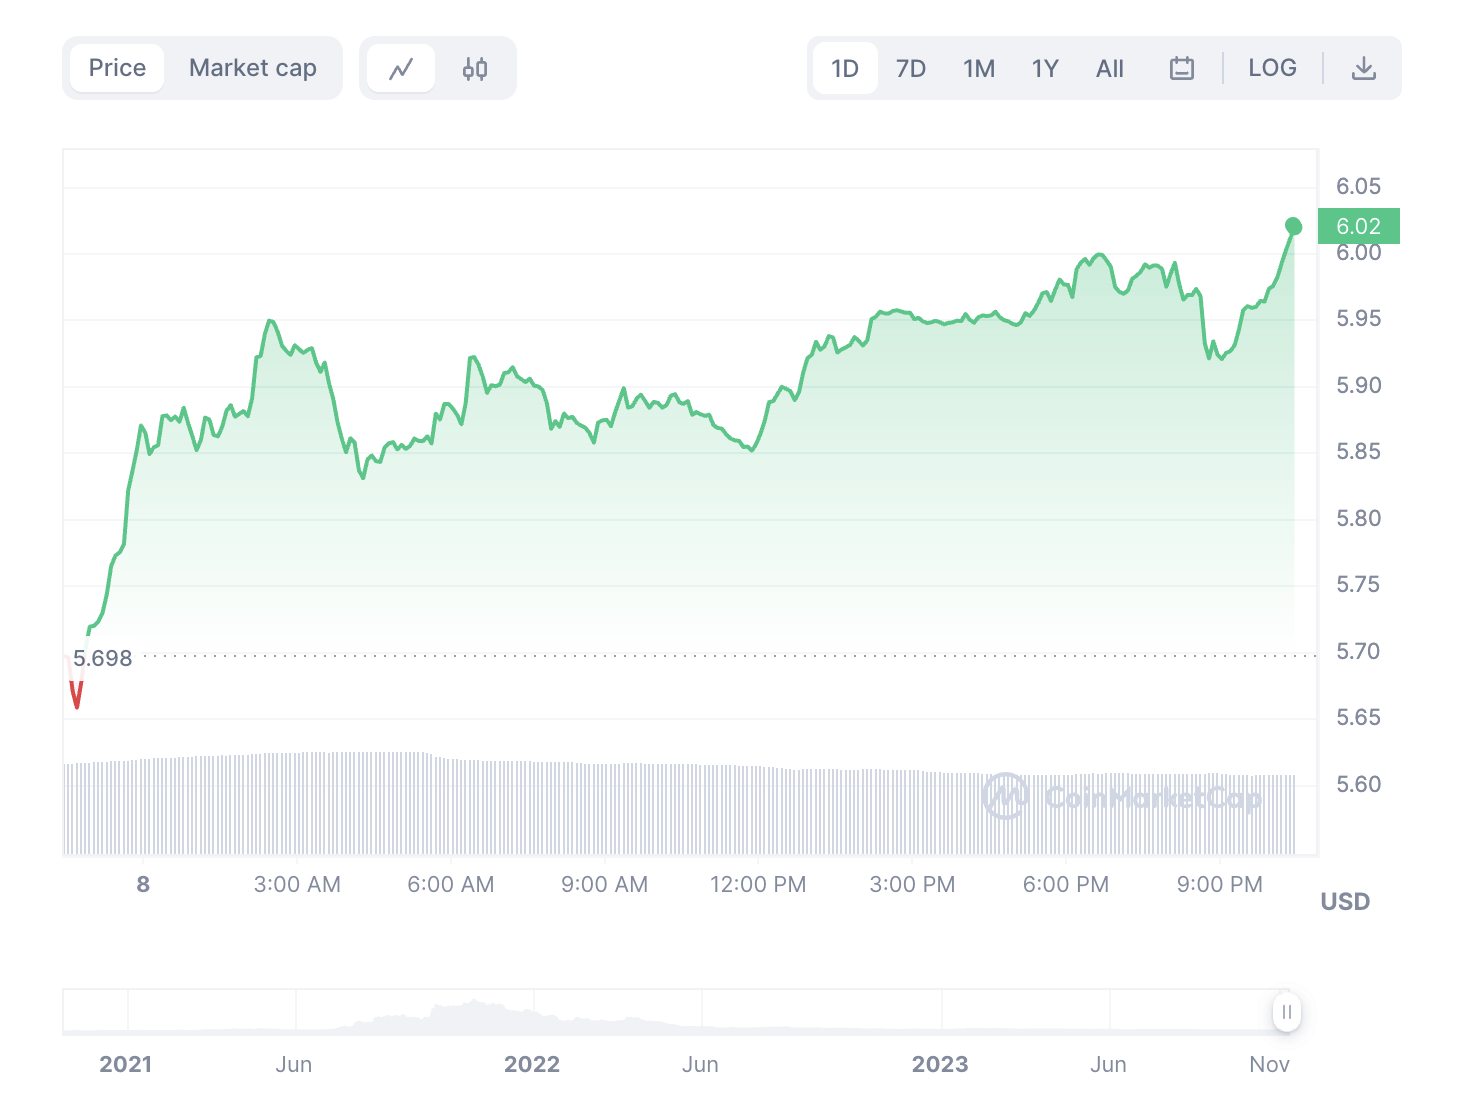Click the 2023 label in timeline navigator
This screenshot has height=1112, width=1460.
click(x=939, y=1064)
